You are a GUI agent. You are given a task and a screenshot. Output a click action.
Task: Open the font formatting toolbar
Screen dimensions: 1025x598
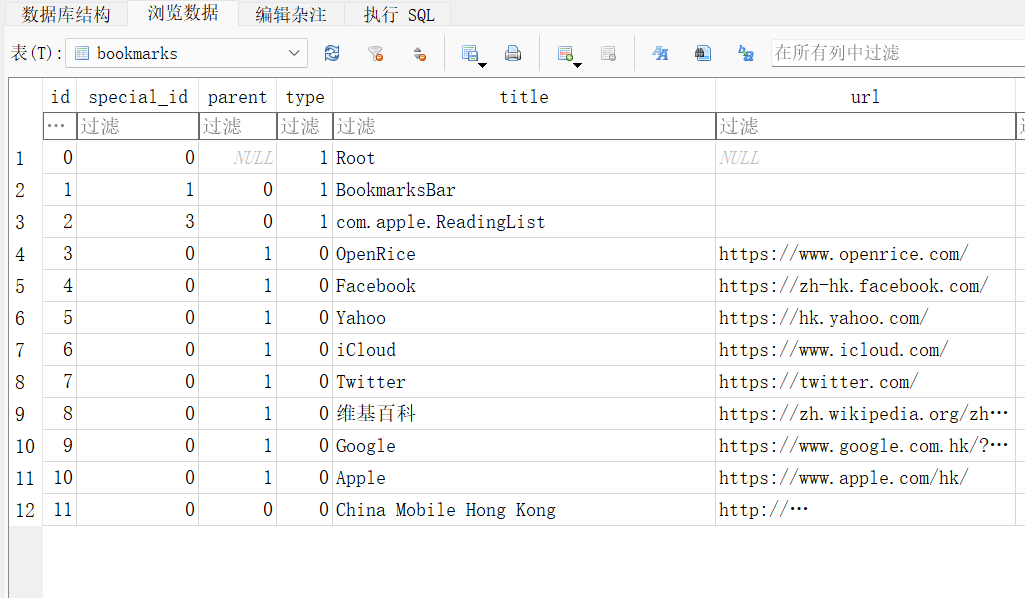[x=660, y=53]
